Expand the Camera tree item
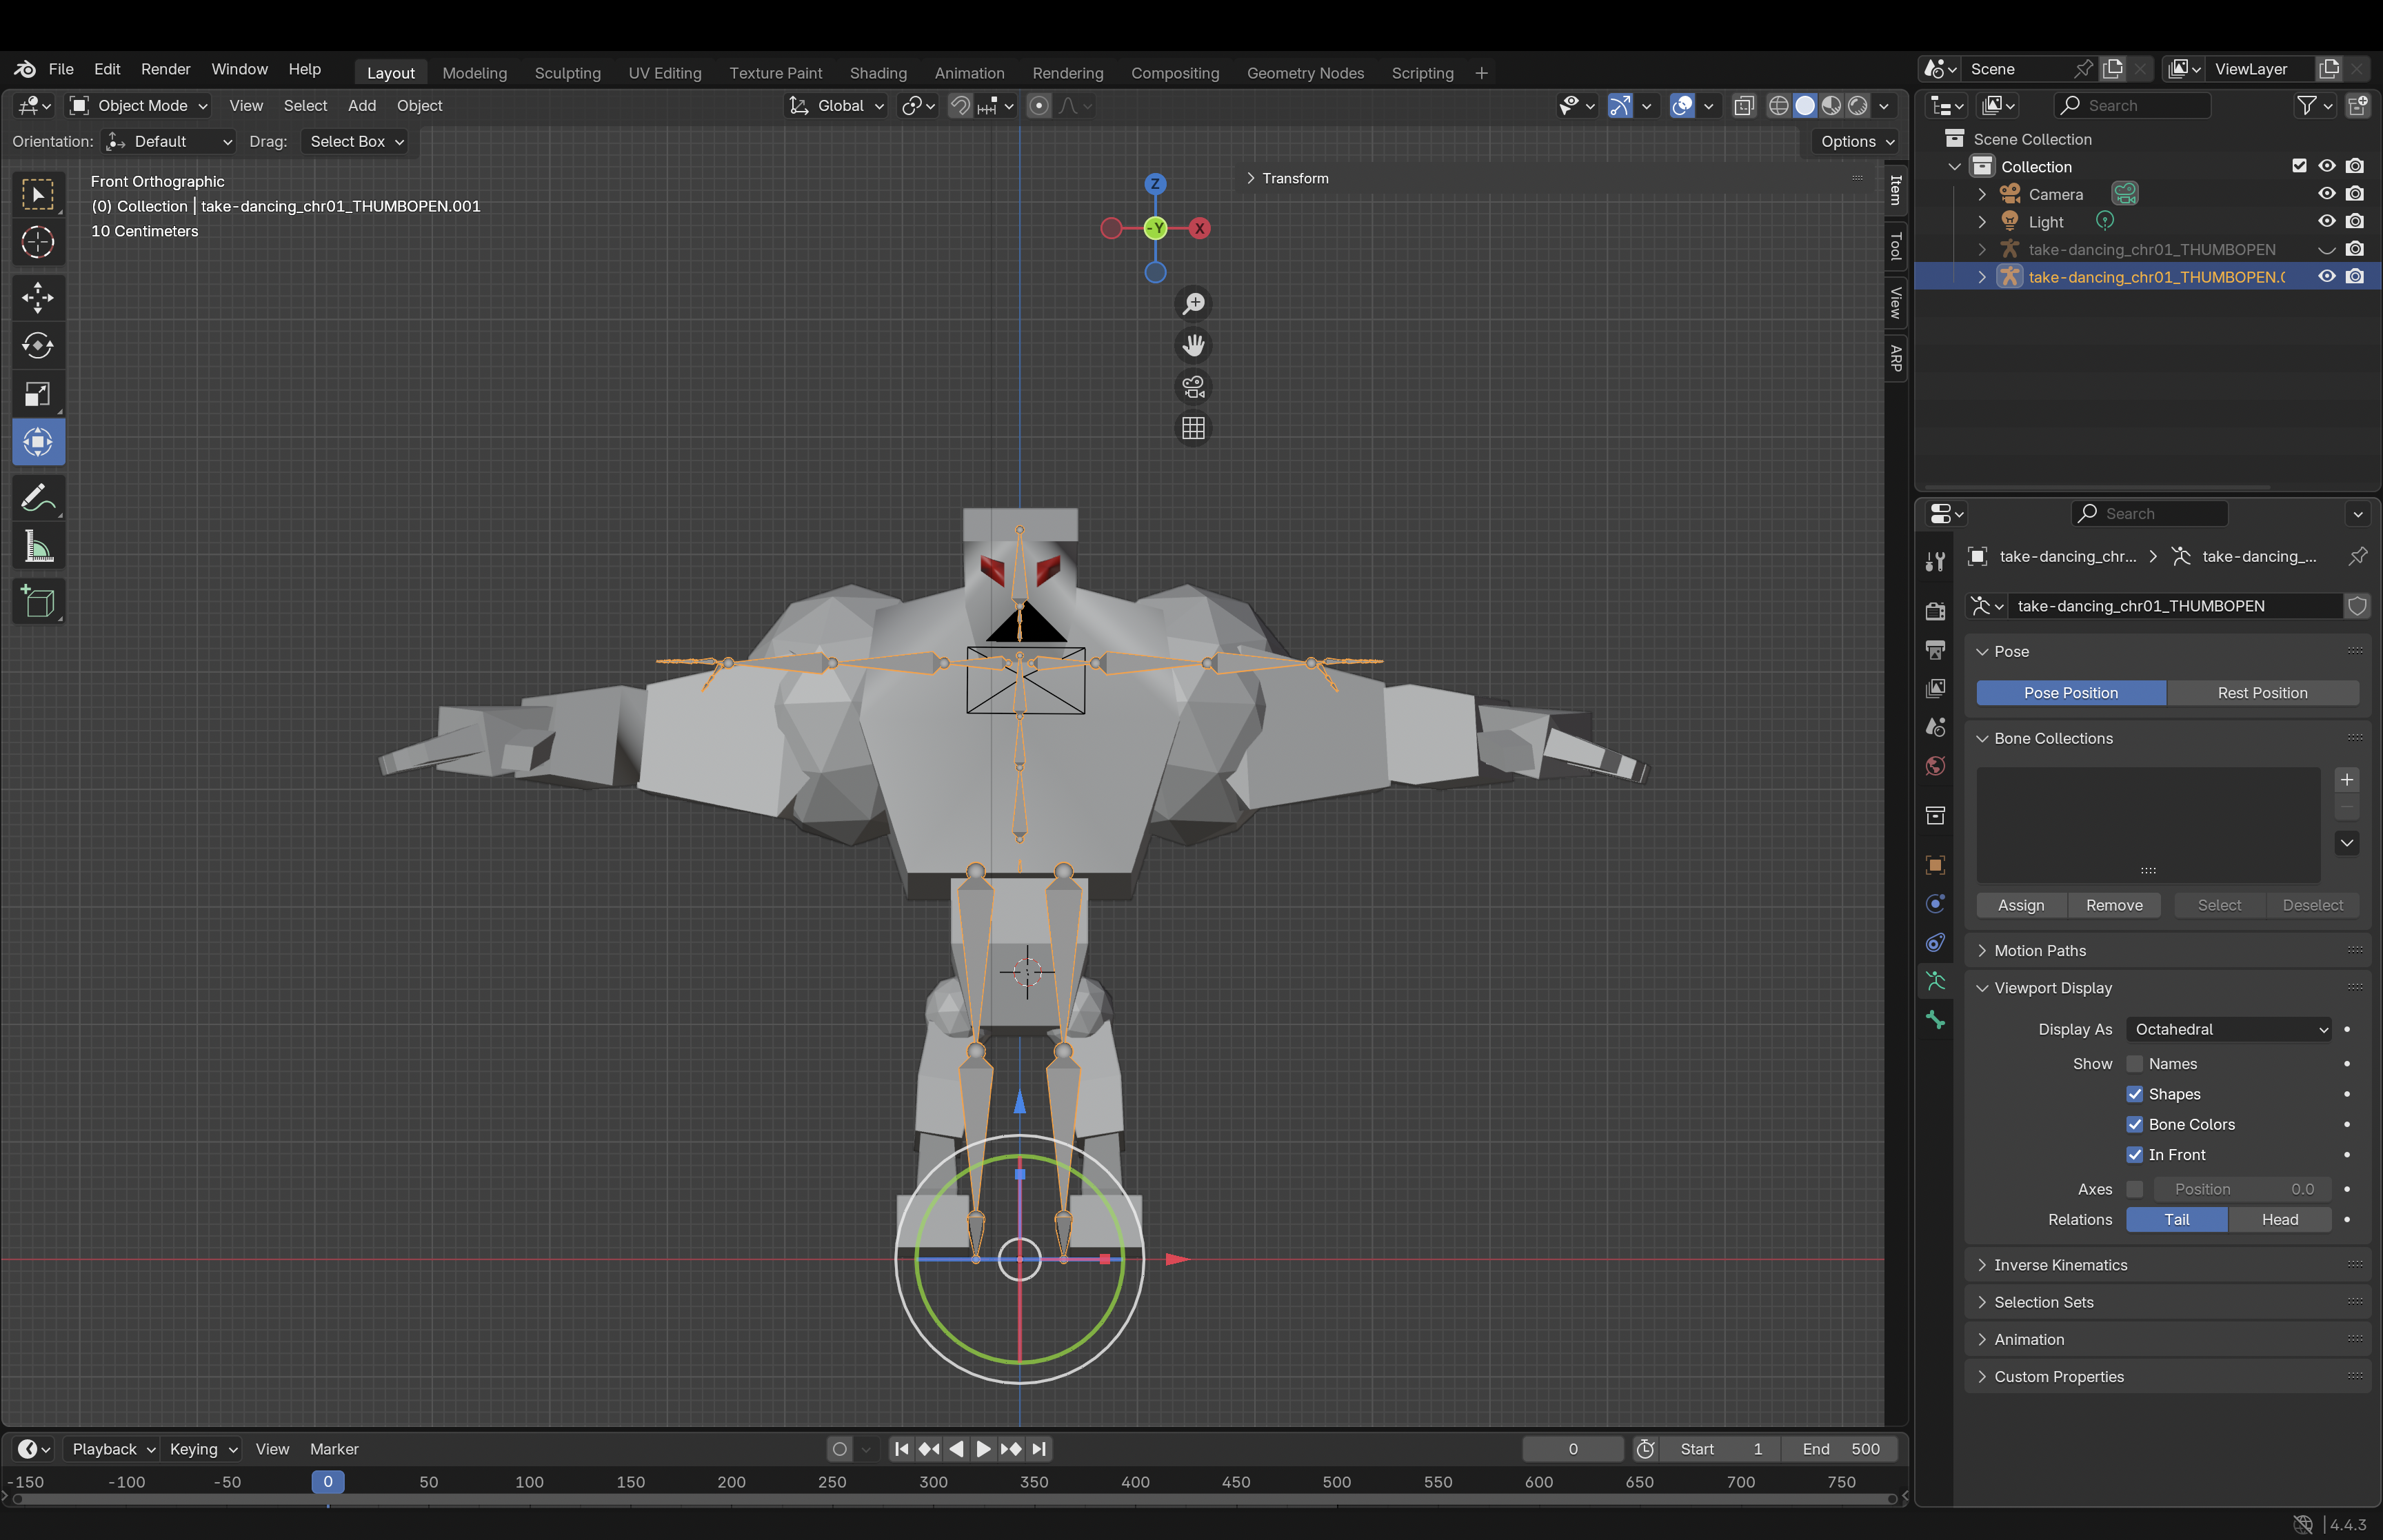Screen dimensions: 2383x1540 (x=1982, y=194)
